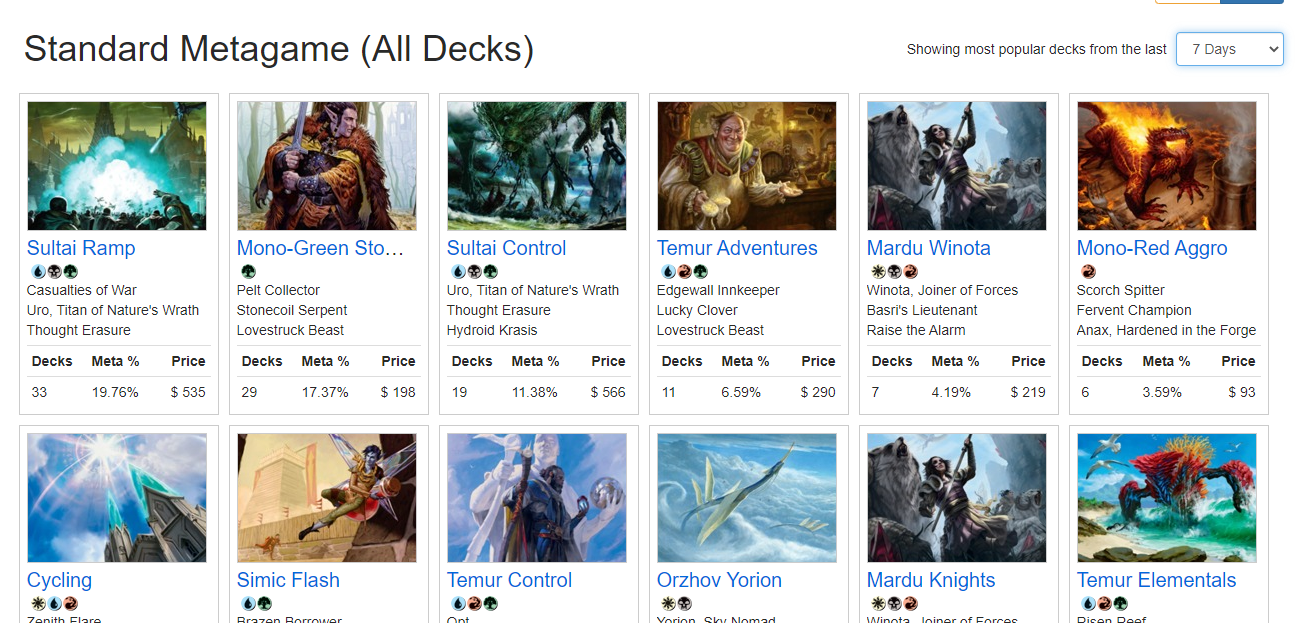
Task: Click the Cycling deck card artwork
Action: [116, 498]
